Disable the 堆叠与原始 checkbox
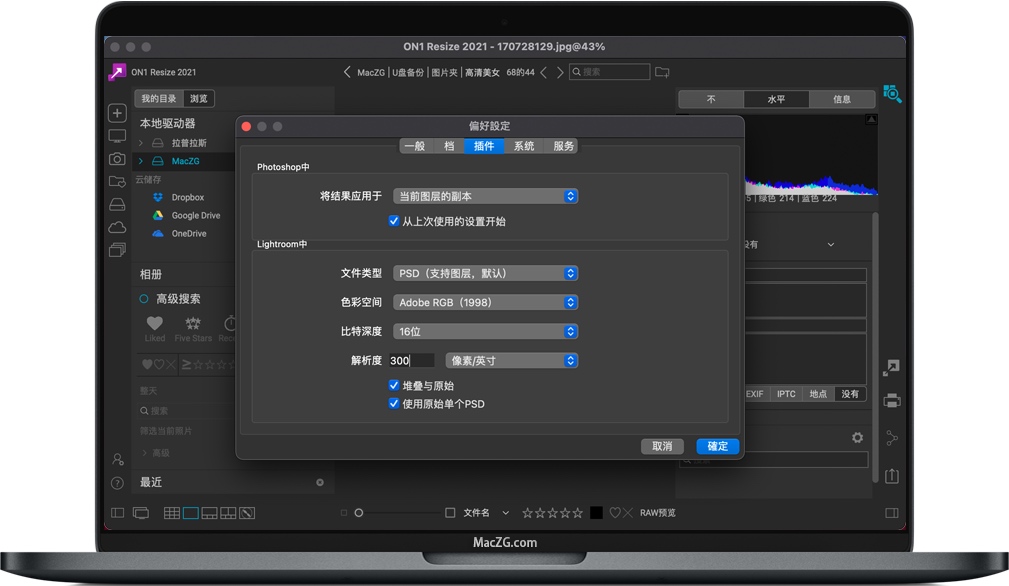Screen dimensions: 1009x586 click(x=394, y=385)
